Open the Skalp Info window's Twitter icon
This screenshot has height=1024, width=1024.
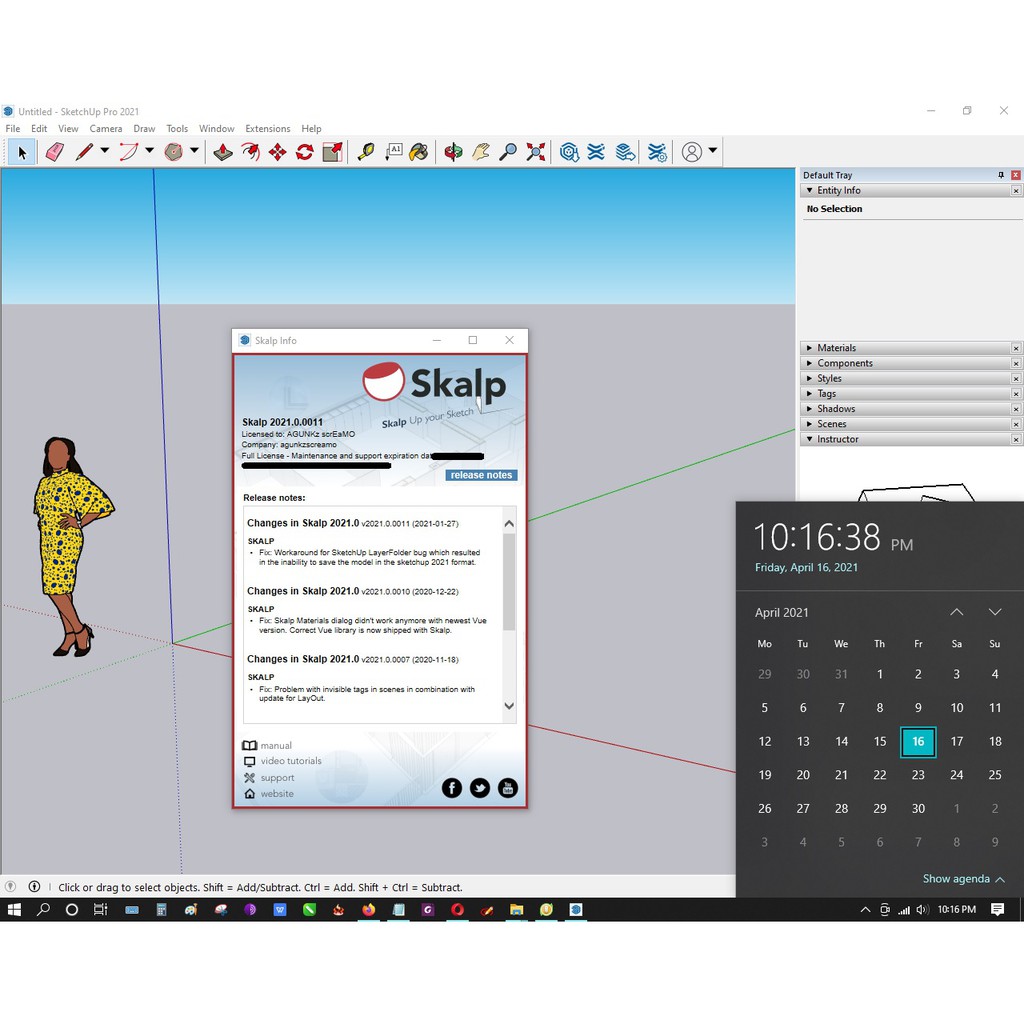480,788
